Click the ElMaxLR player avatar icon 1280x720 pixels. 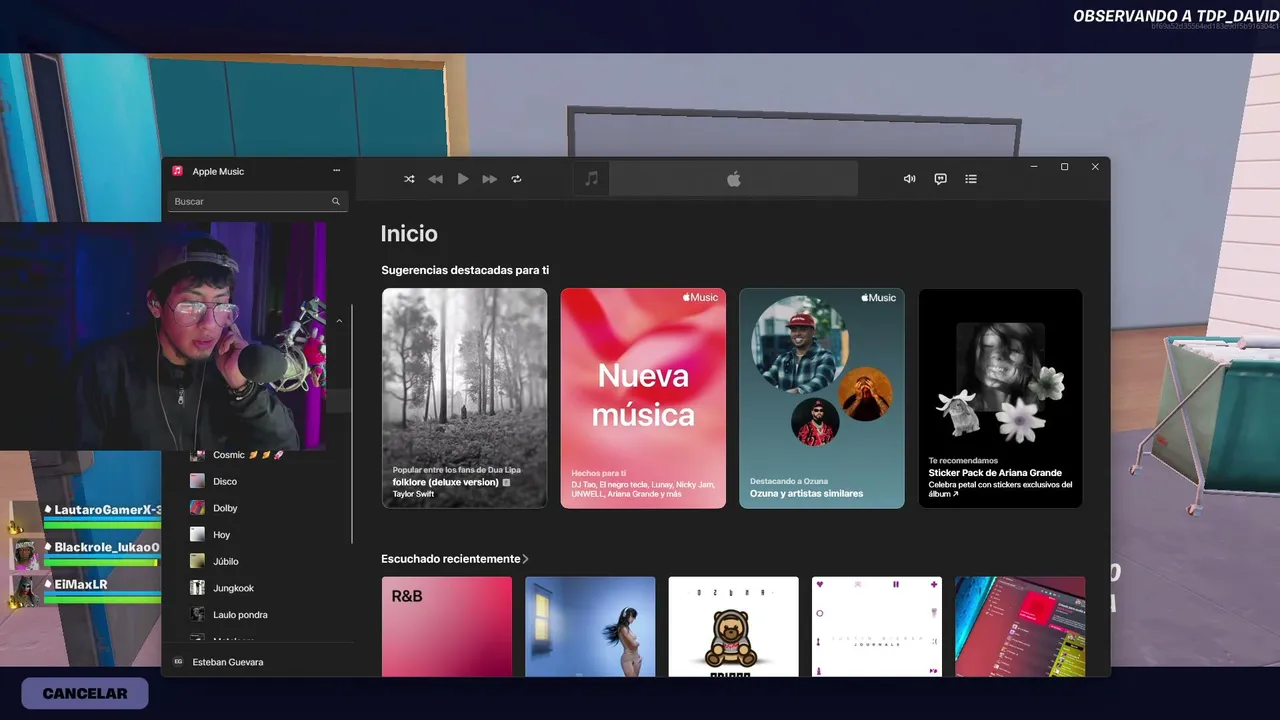[25, 590]
